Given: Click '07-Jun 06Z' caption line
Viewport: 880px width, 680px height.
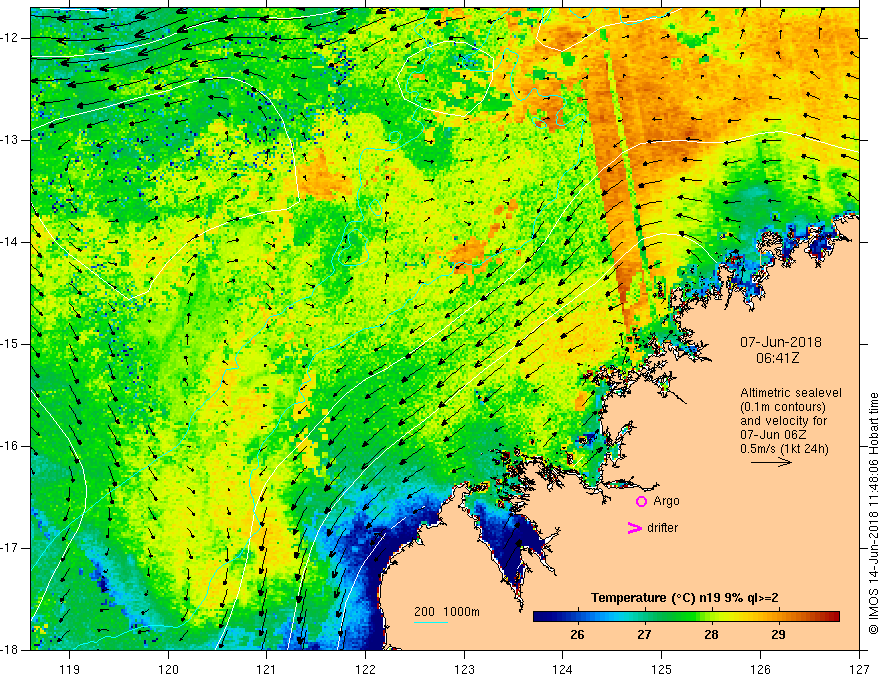Looking at the screenshot, I should pyautogui.click(x=773, y=435).
